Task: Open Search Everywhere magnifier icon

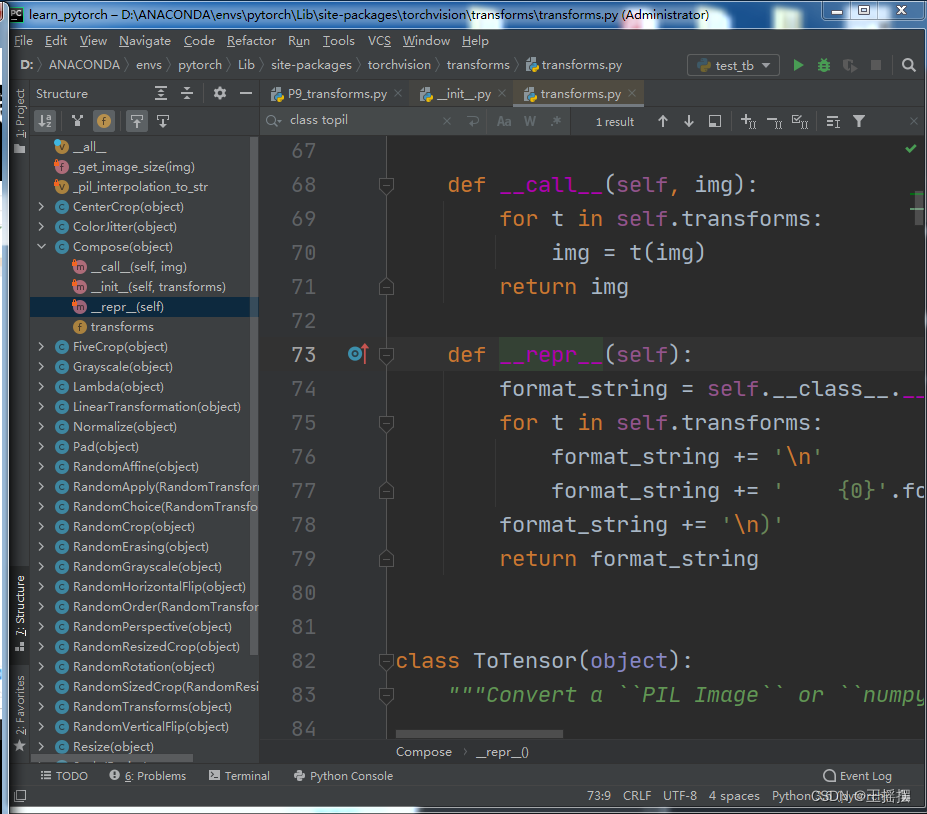Action: [909, 65]
